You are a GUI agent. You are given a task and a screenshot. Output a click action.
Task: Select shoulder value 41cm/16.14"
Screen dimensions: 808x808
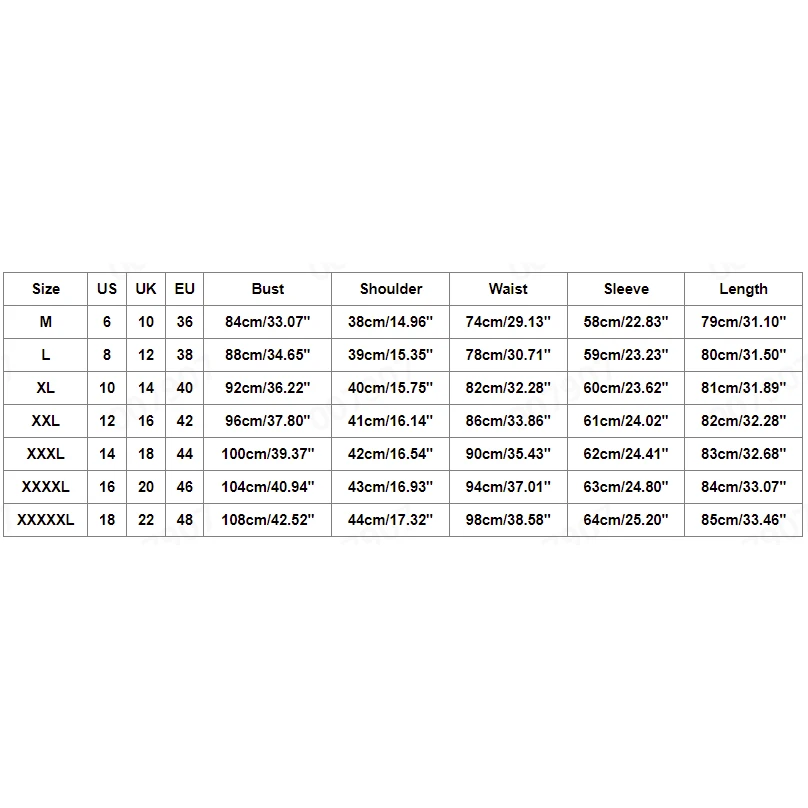[x=391, y=421]
